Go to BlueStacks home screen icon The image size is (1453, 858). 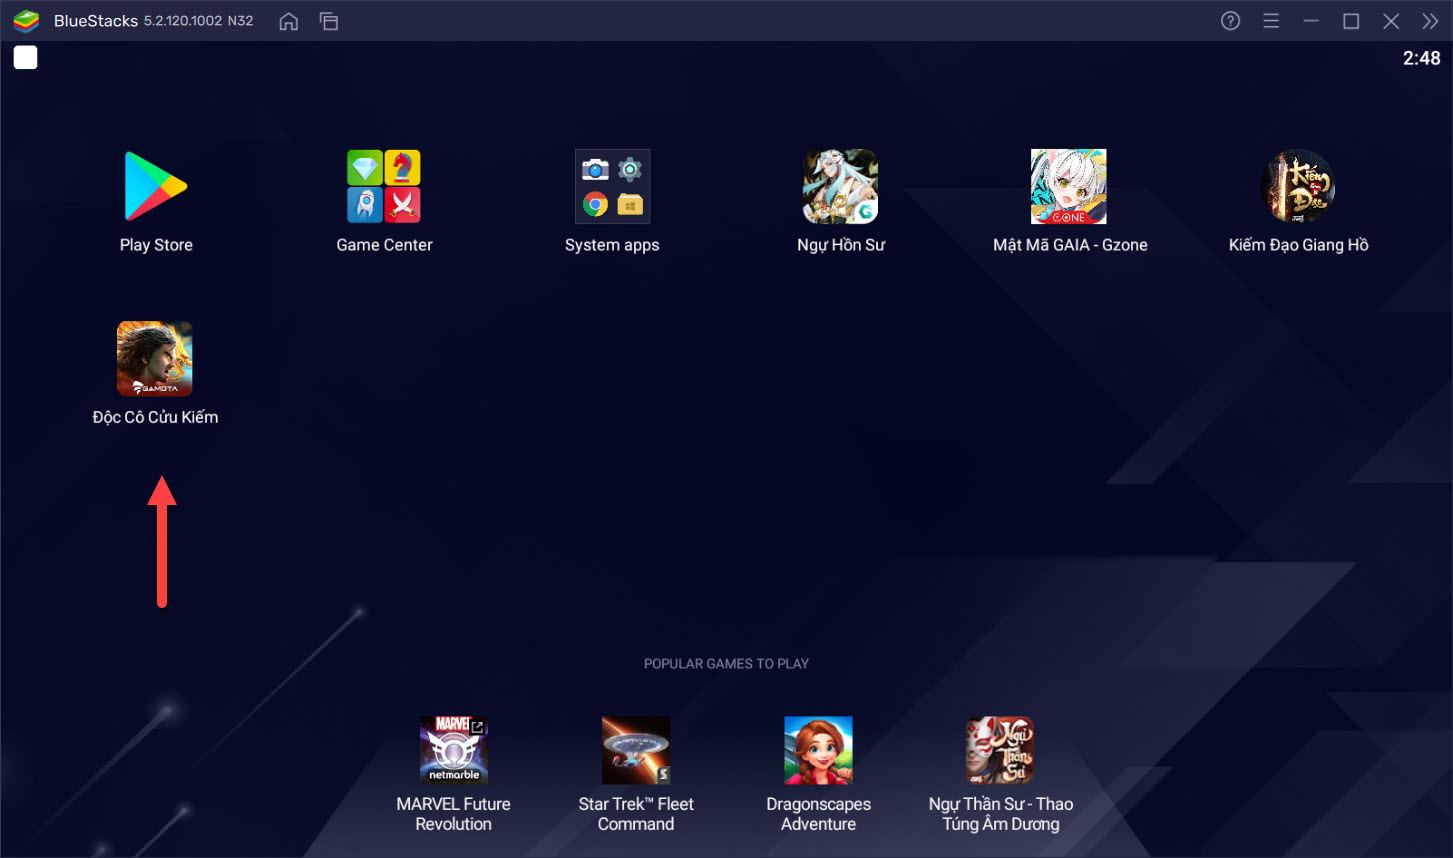point(289,21)
